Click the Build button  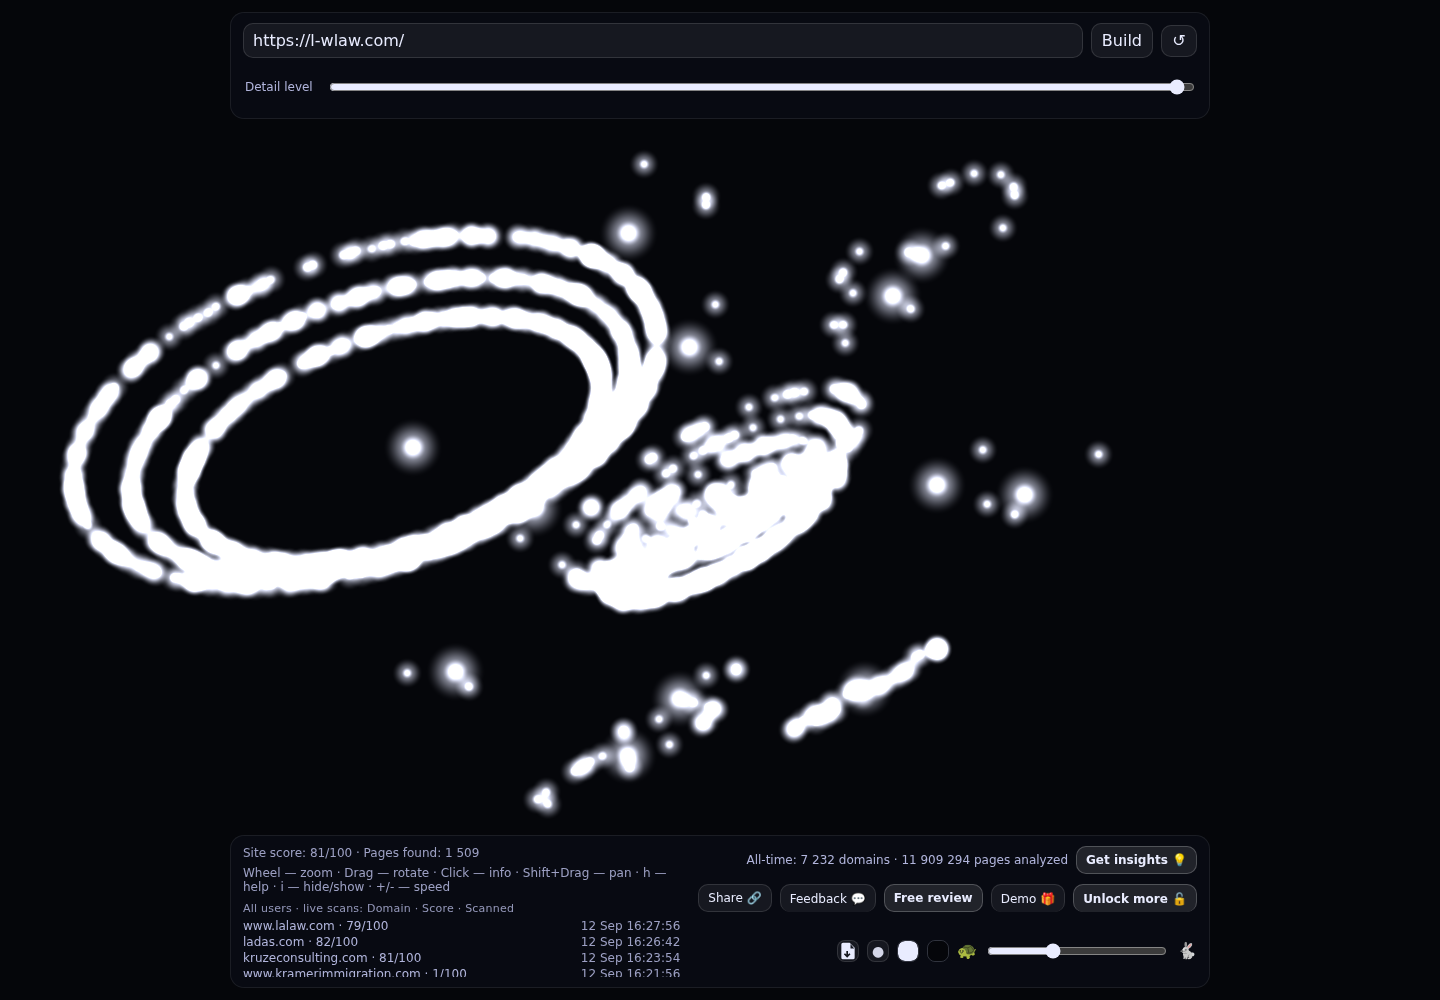pos(1122,41)
